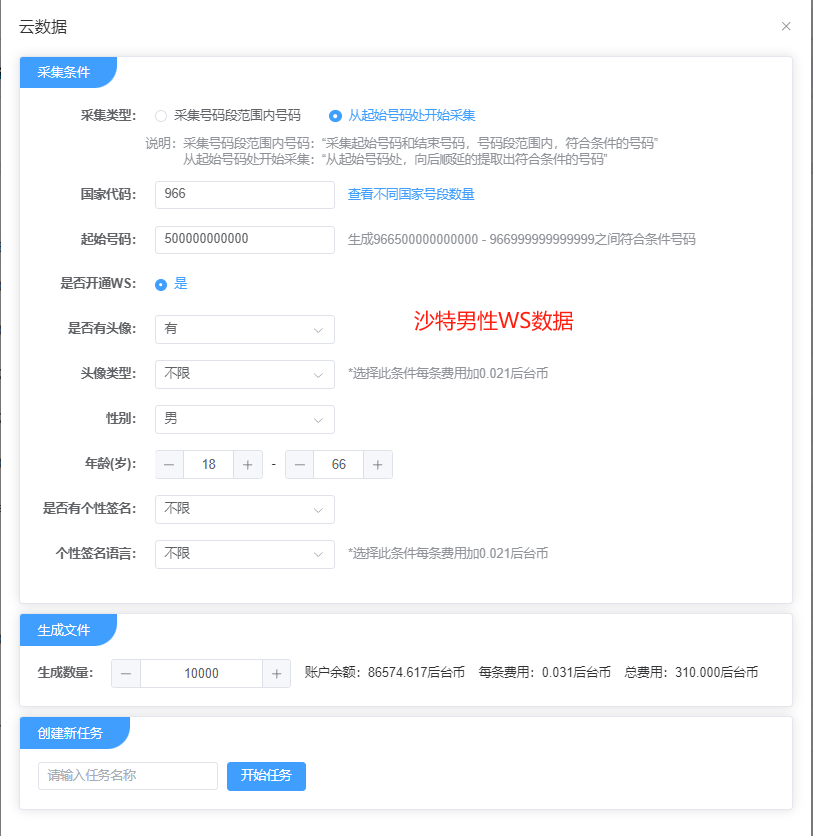This screenshot has width=813, height=836.
Task: Click the 账户余额 86574.617后台币 text
Action: (384, 672)
